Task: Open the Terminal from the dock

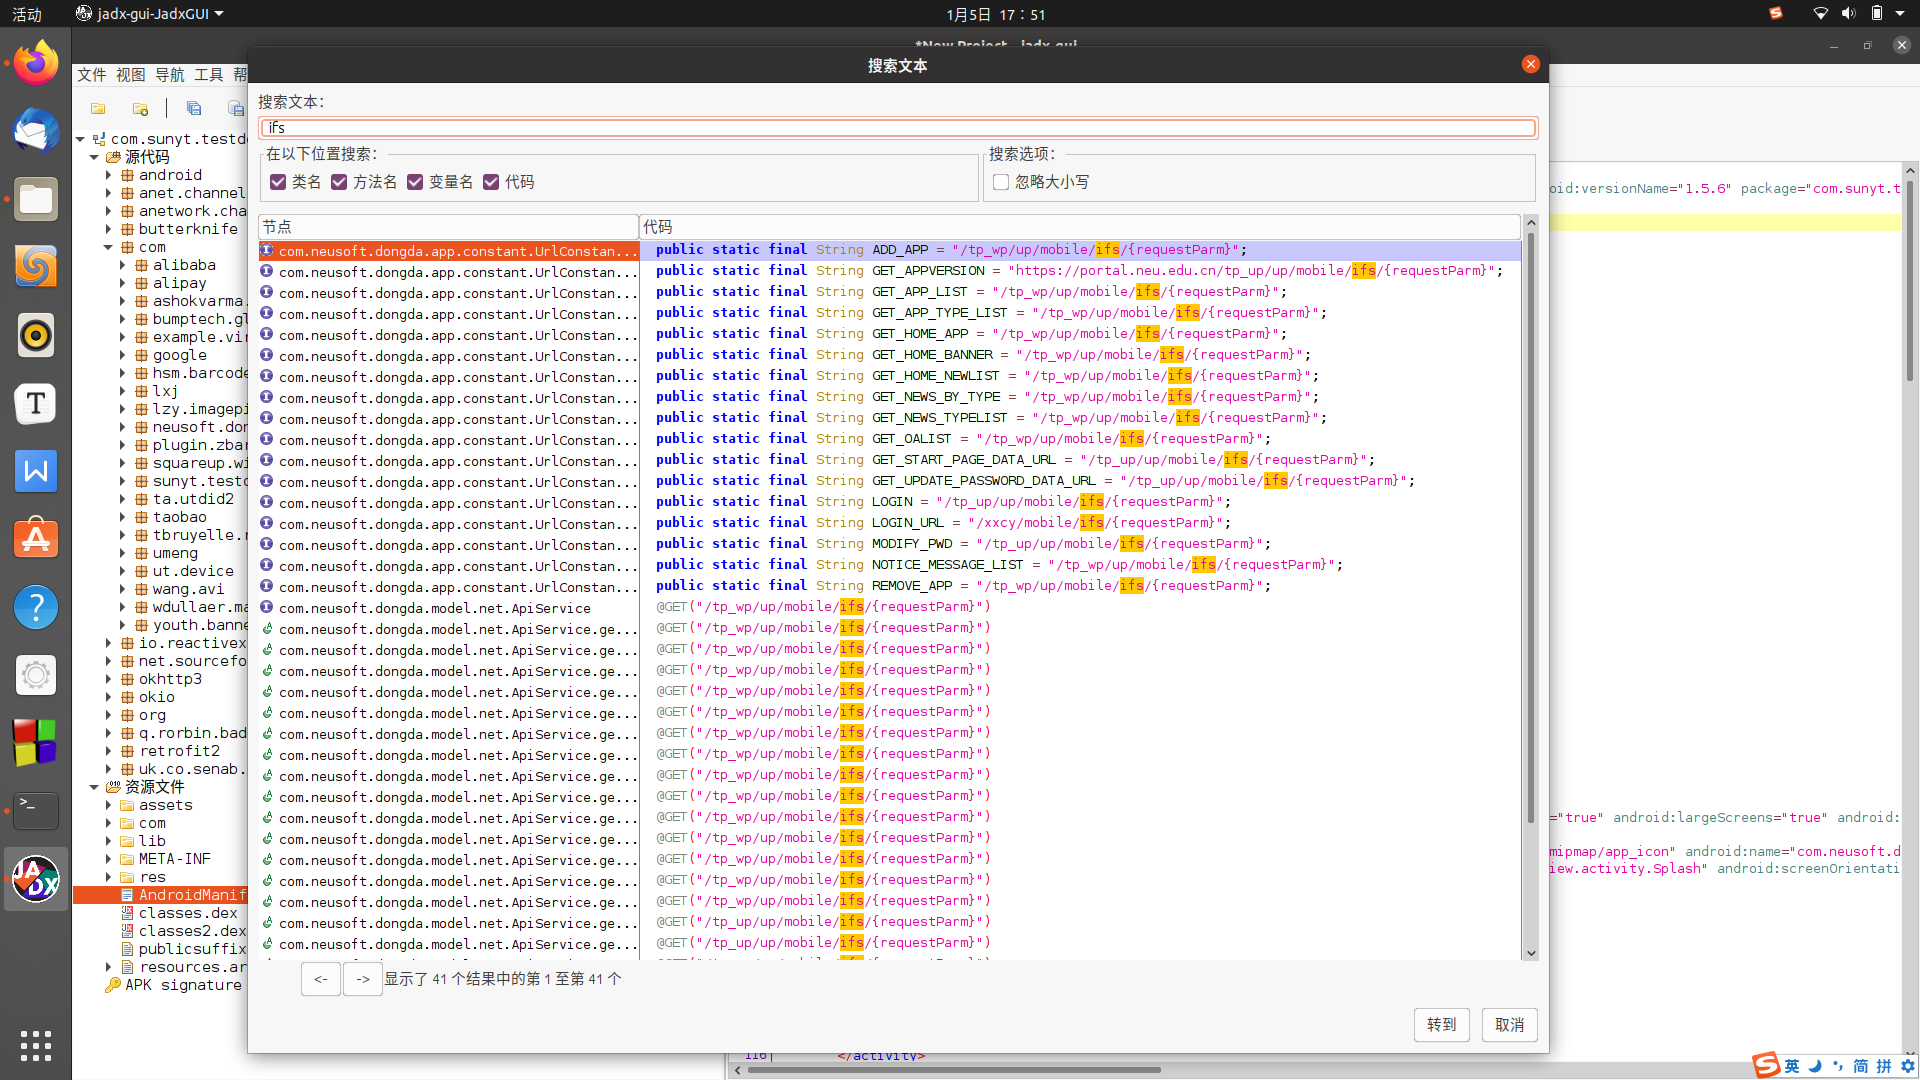Action: [x=36, y=811]
